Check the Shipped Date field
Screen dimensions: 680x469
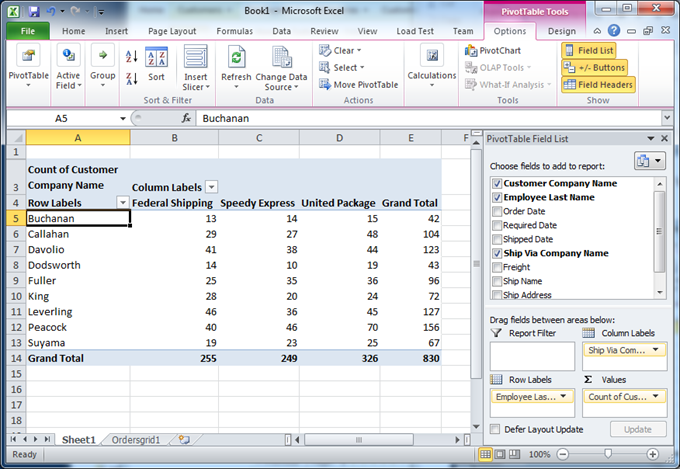click(x=497, y=239)
